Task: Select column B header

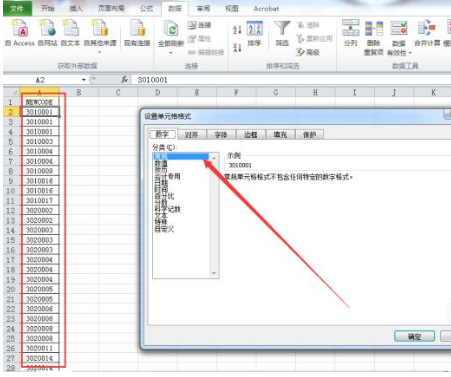Action: pyautogui.click(x=79, y=92)
